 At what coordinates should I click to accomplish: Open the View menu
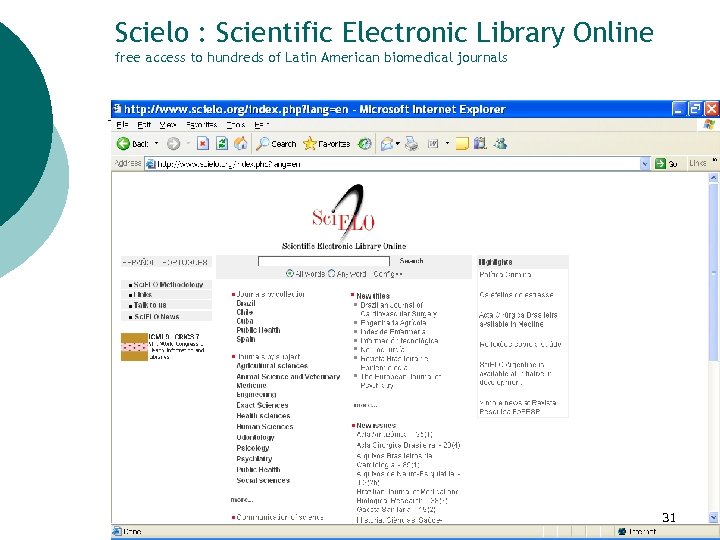[x=168, y=124]
